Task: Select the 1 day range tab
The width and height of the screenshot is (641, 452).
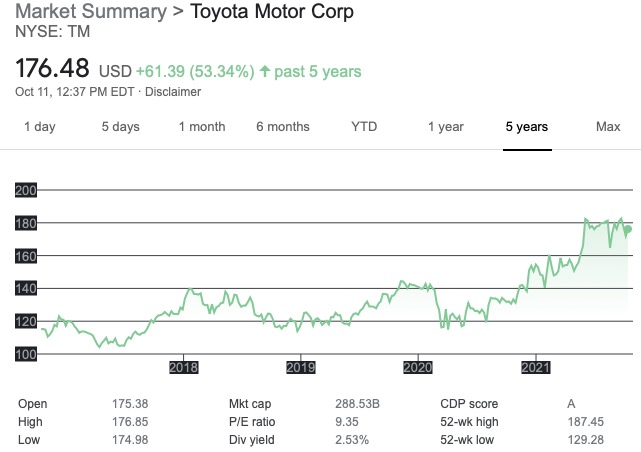Action: pos(40,127)
